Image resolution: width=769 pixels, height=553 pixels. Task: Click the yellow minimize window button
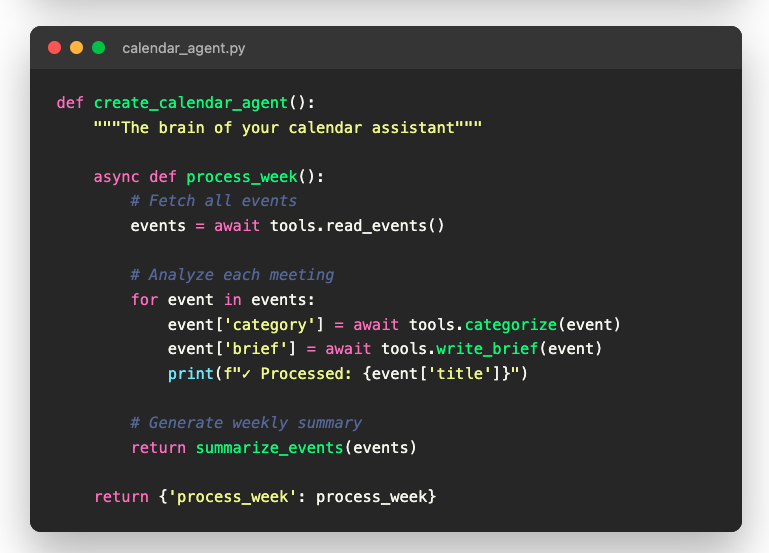pyautogui.click(x=77, y=48)
